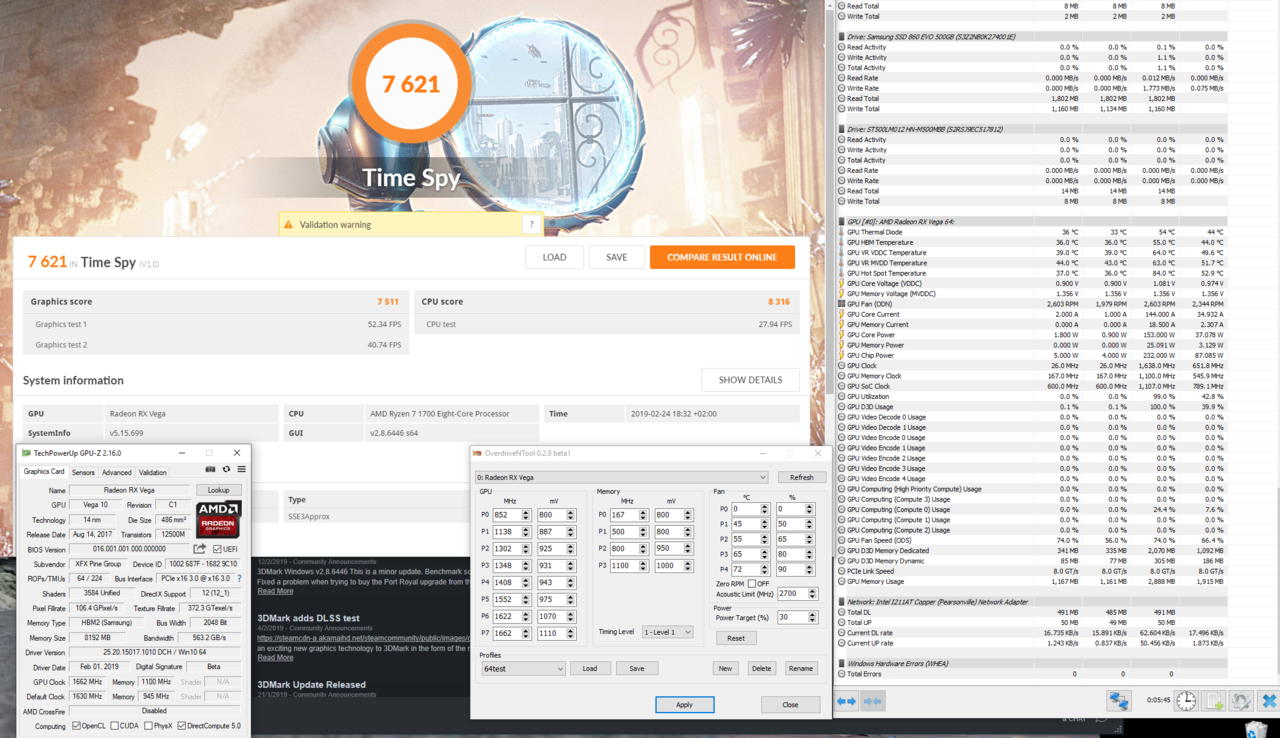This screenshot has width=1280, height=738.
Task: Click GPU-Z refresh icon
Action: click(x=226, y=469)
